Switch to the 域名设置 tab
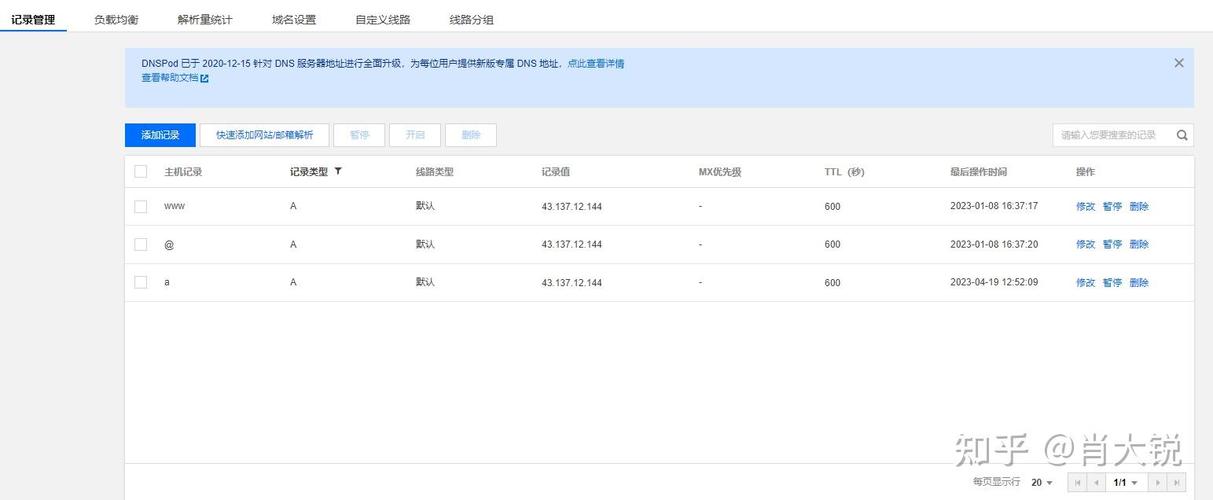The height and width of the screenshot is (500, 1213). [x=294, y=20]
